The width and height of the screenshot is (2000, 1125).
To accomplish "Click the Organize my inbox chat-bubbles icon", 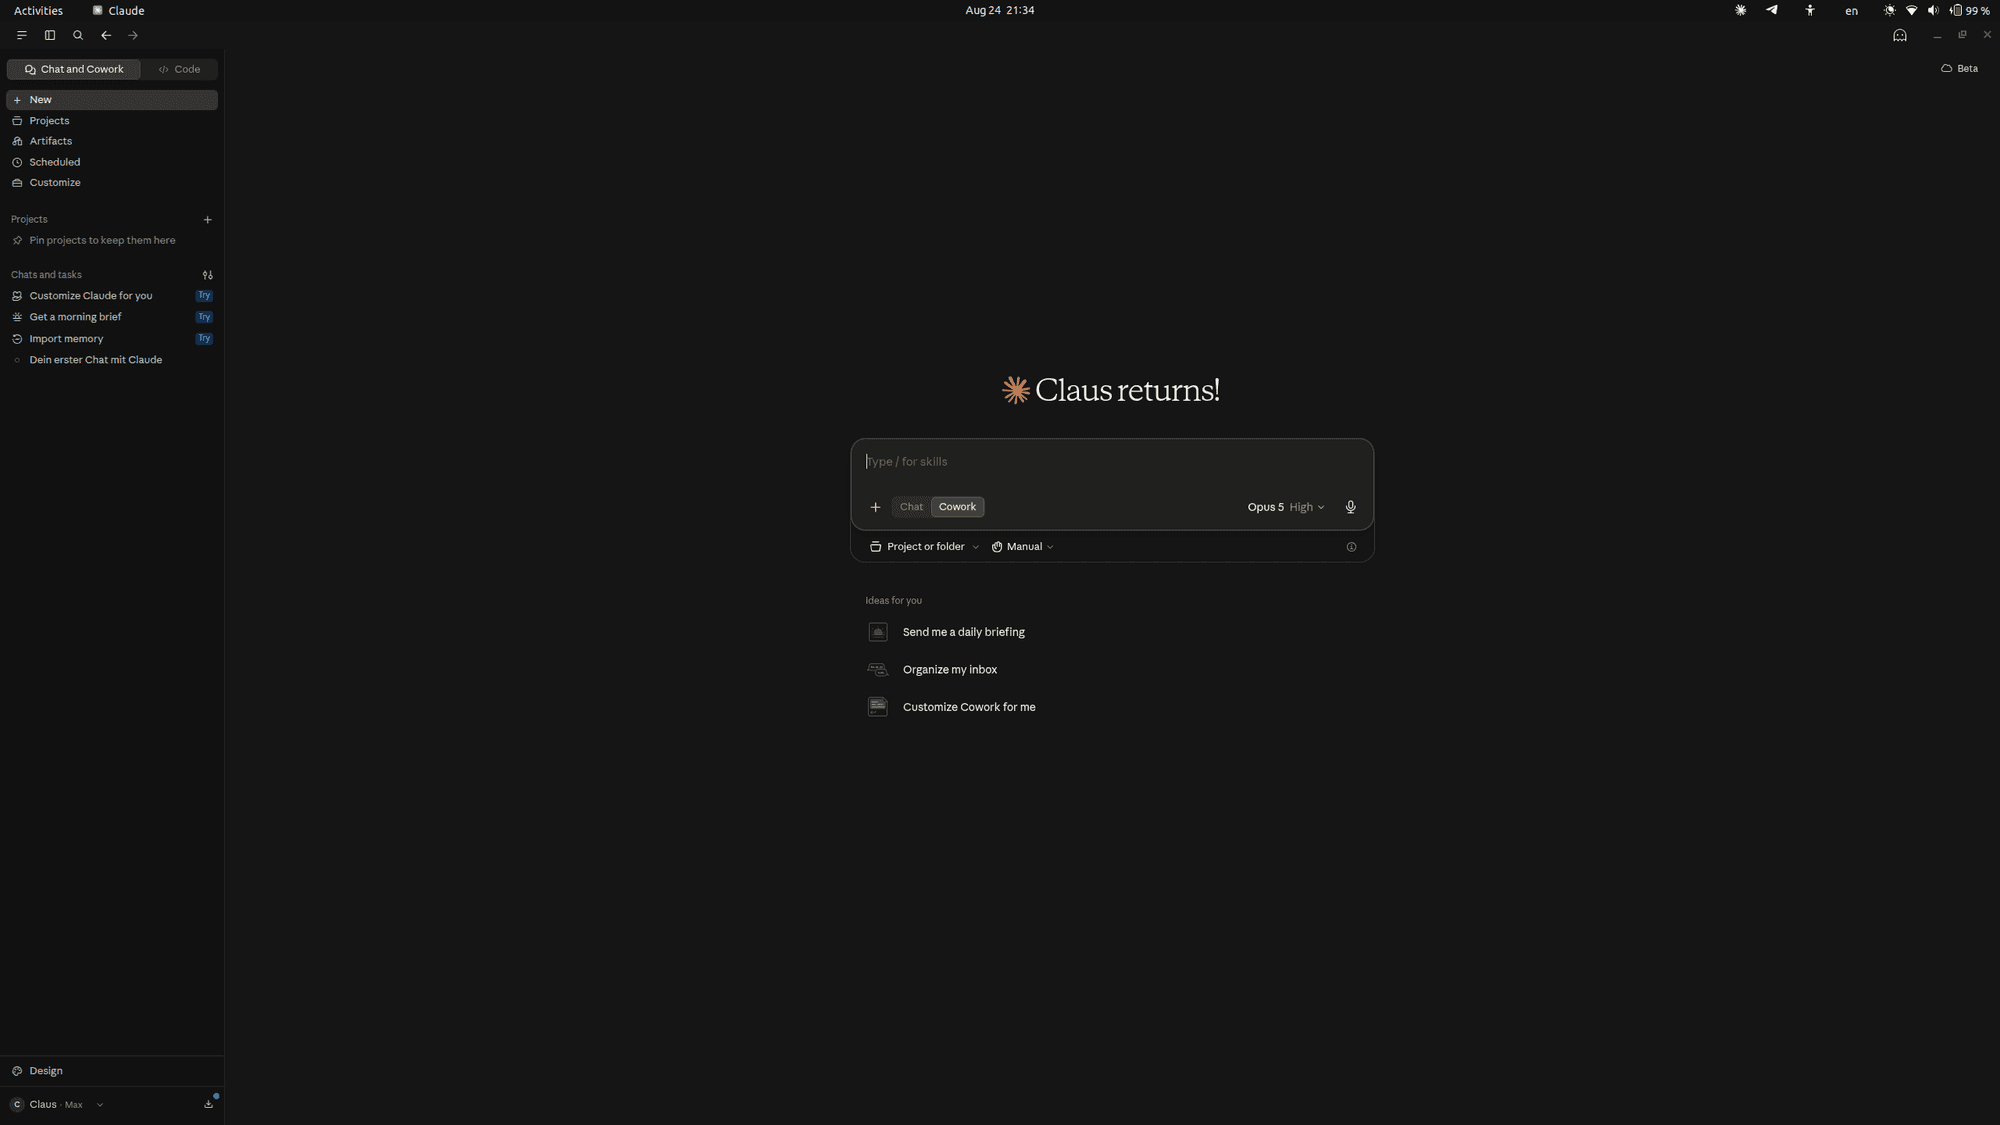I will [878, 670].
